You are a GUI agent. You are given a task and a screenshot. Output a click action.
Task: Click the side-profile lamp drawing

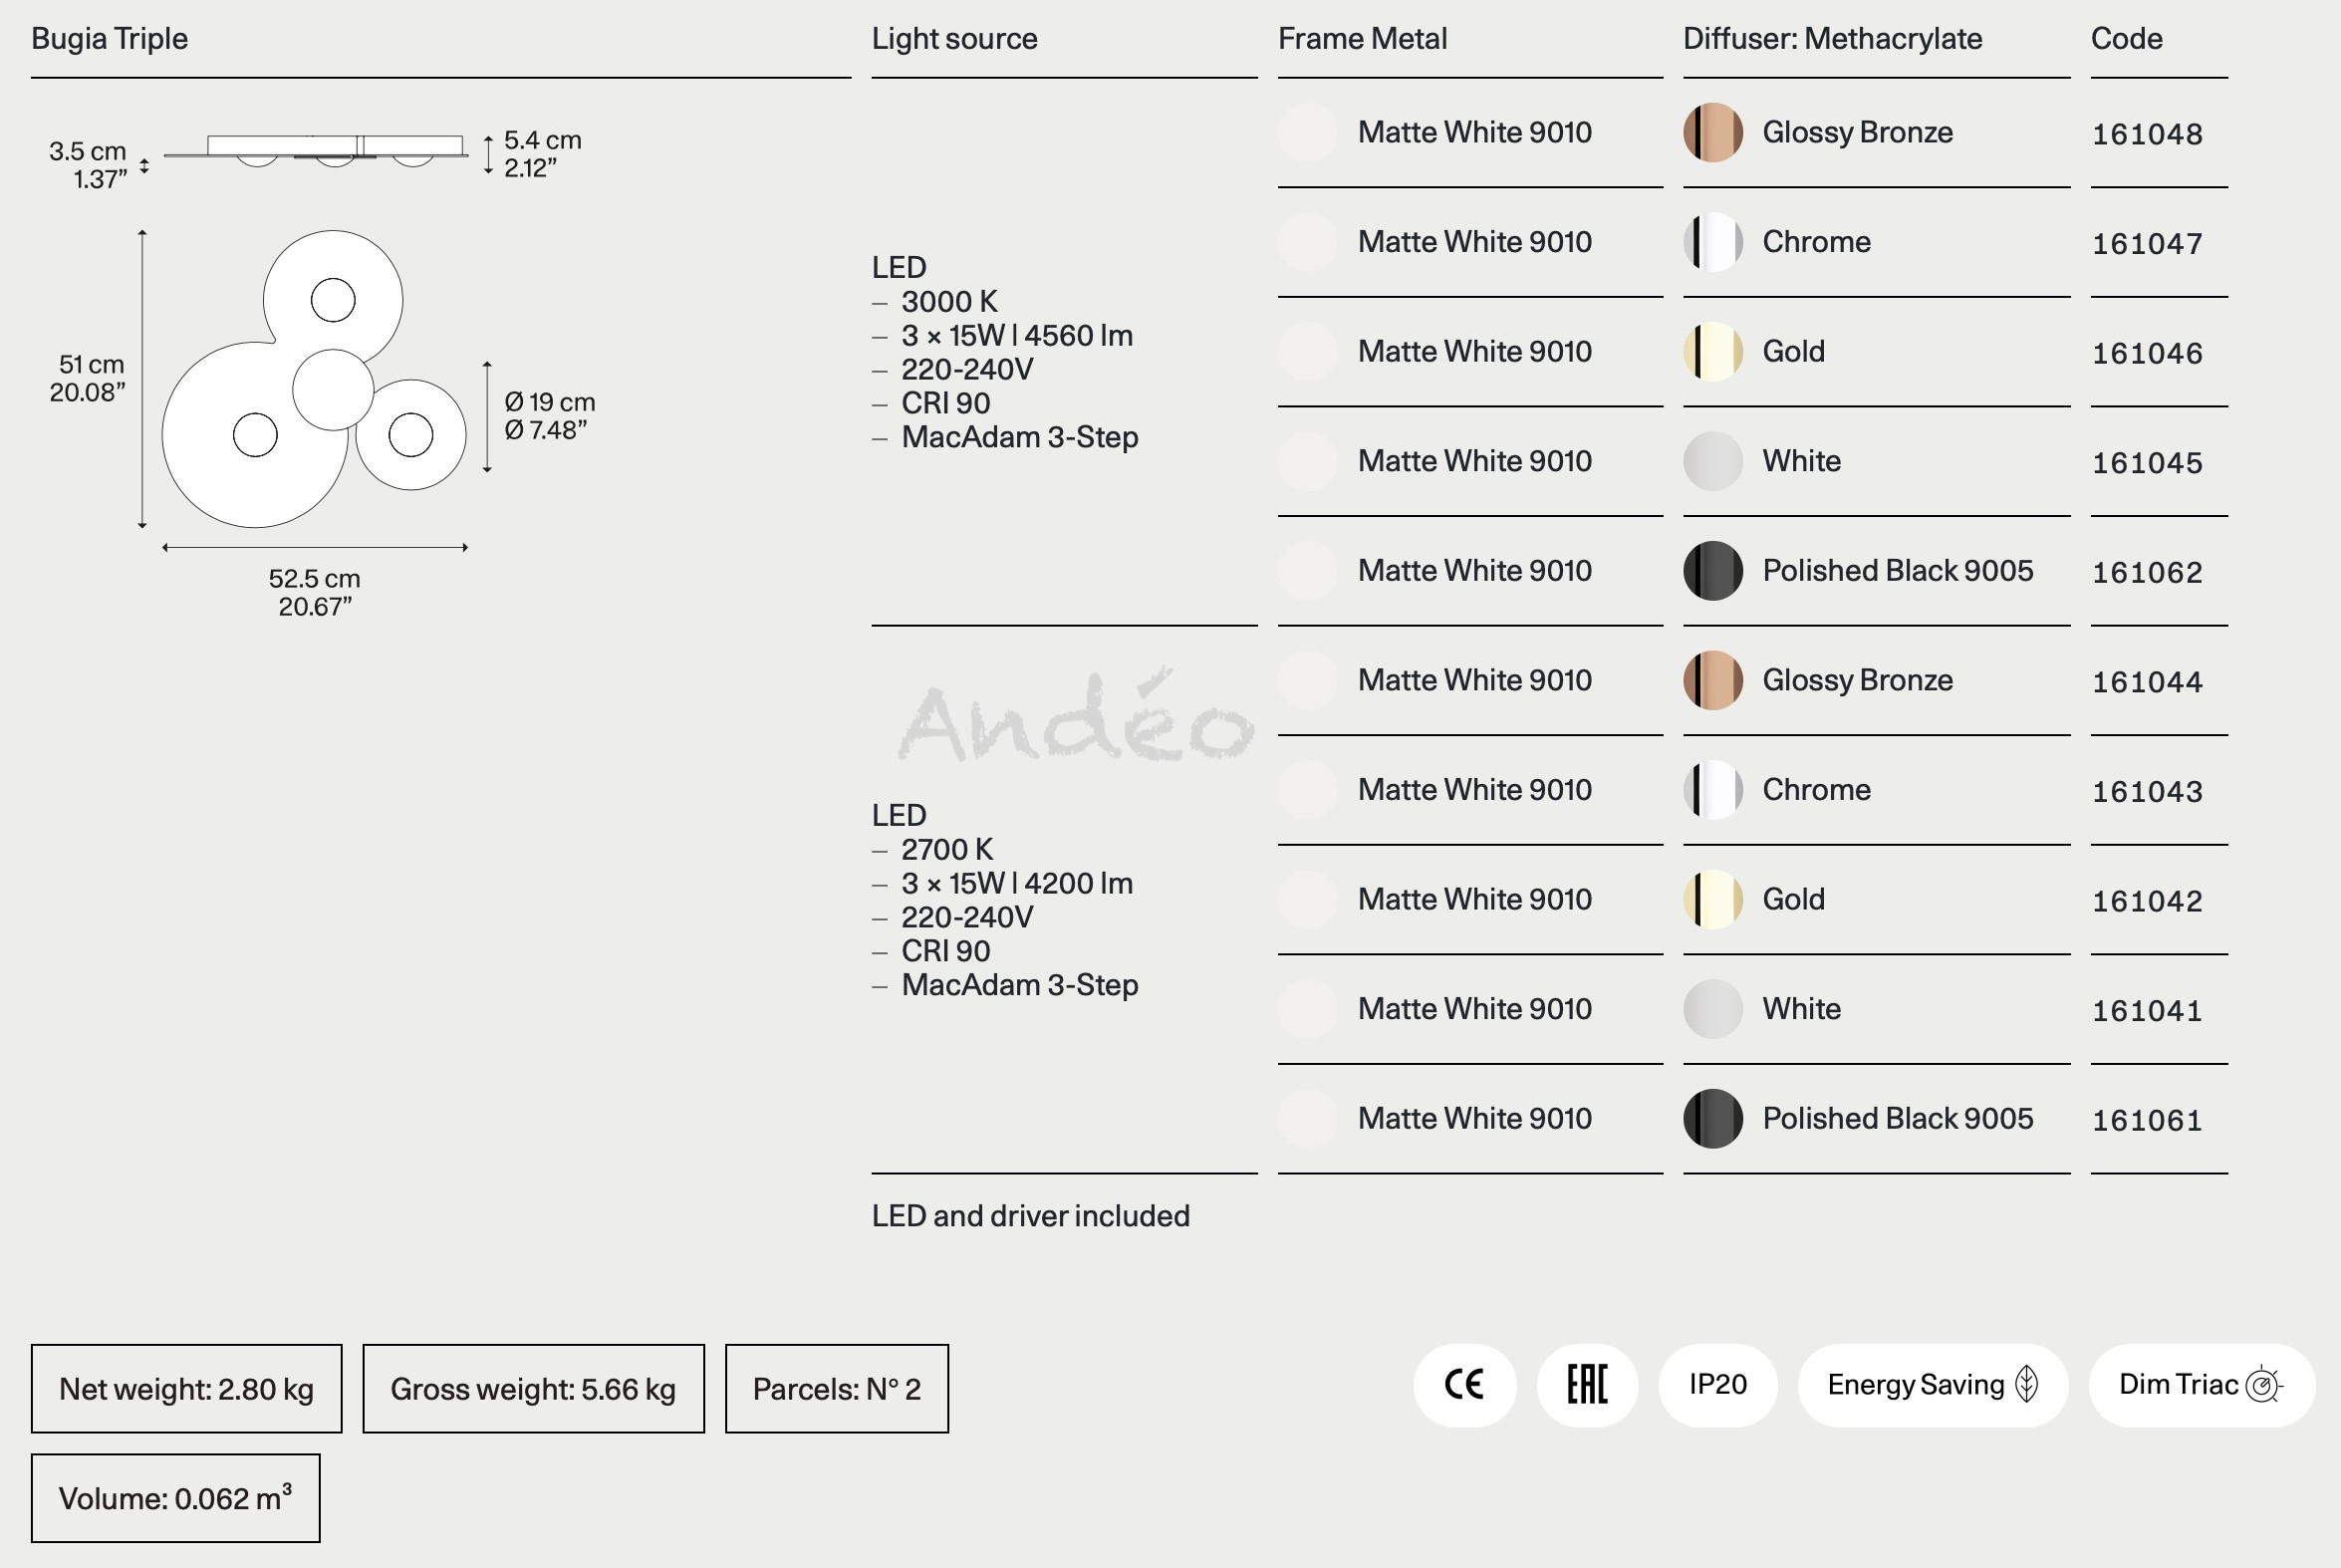tap(315, 151)
